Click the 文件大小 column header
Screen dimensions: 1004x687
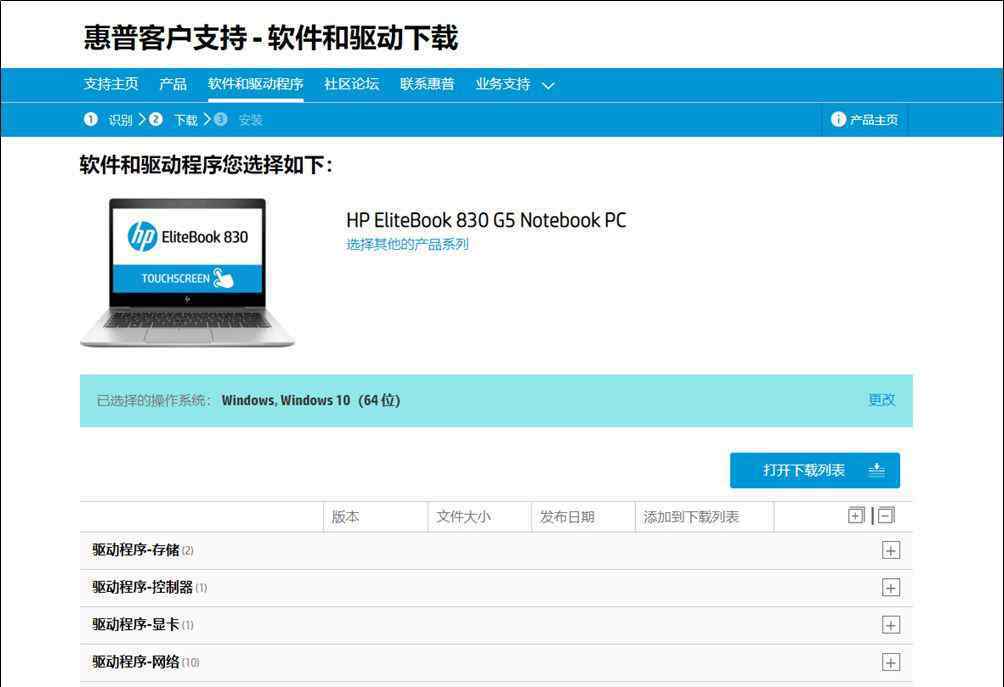click(x=464, y=517)
